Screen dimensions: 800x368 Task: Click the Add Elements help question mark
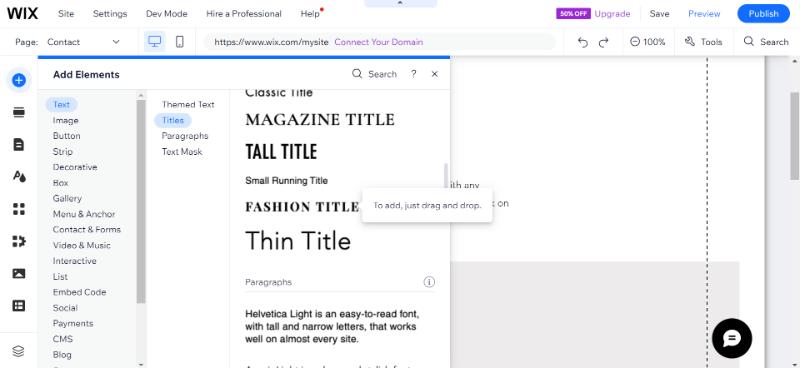414,74
